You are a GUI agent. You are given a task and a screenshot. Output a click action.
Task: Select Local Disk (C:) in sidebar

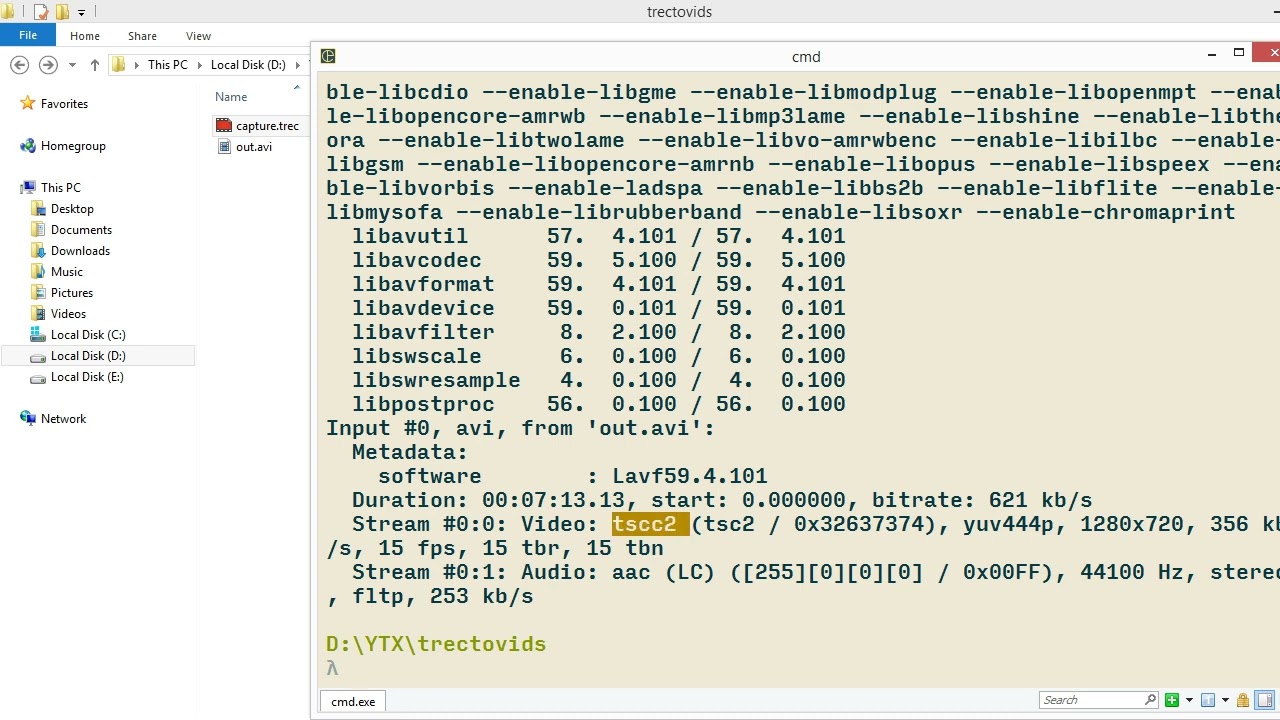click(x=88, y=335)
